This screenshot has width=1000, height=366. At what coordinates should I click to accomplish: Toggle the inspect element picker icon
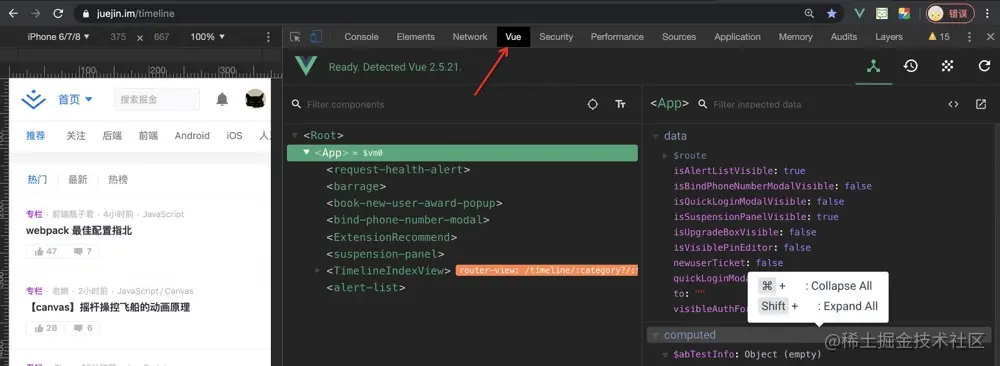pos(295,37)
